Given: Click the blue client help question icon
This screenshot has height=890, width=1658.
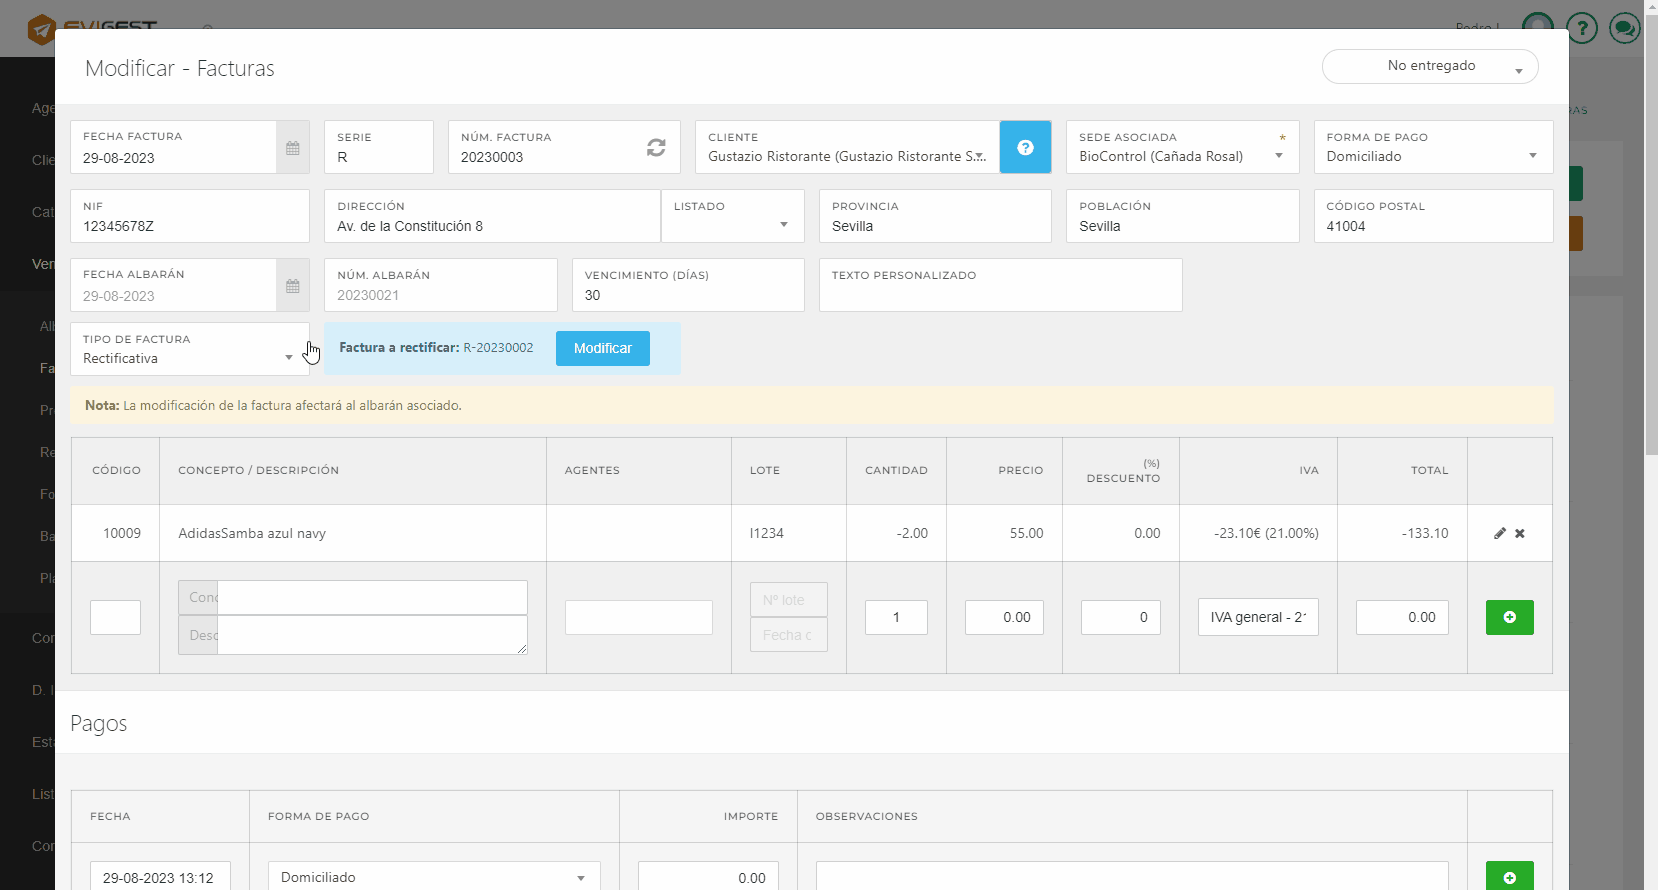Looking at the screenshot, I should [x=1025, y=148].
